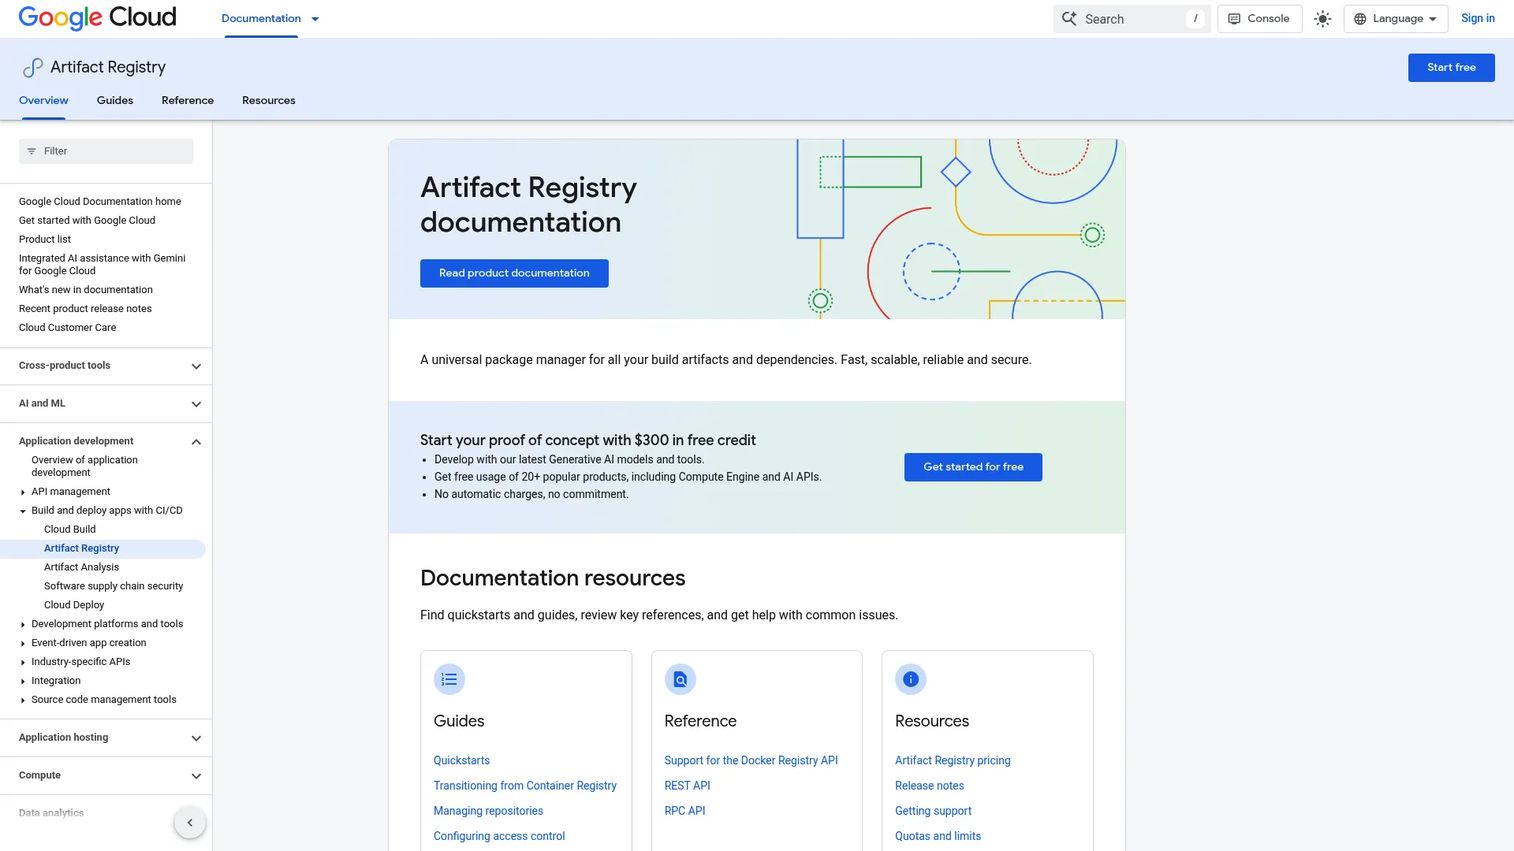The height and width of the screenshot is (851, 1514).
Task: Collapse Build and deploy apps with CI/CD
Action: (23, 511)
